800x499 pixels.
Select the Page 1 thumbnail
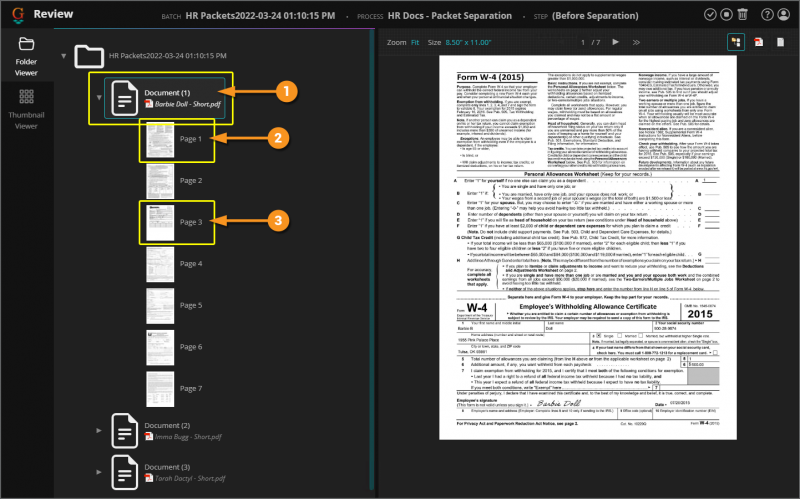(x=160, y=139)
